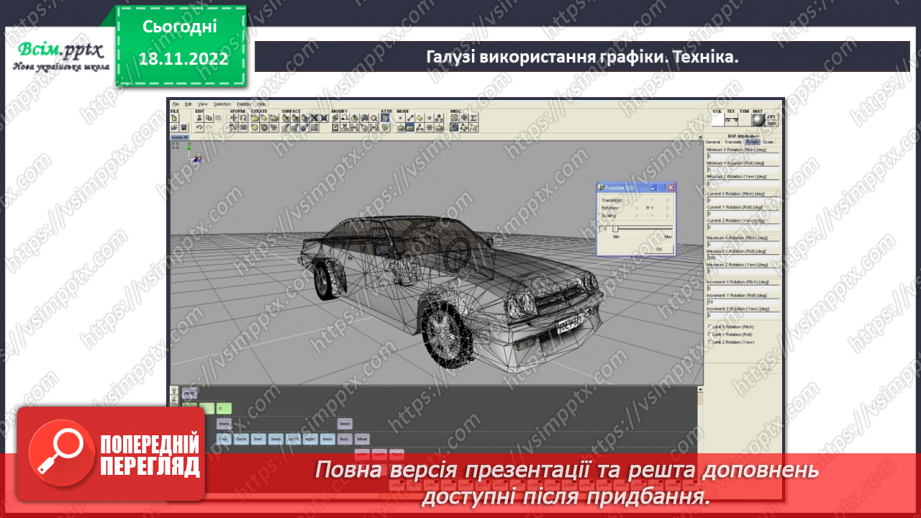The width and height of the screenshot is (921, 518).
Task: Click the Current Y Rotation (Roll) field
Action: pos(743,213)
